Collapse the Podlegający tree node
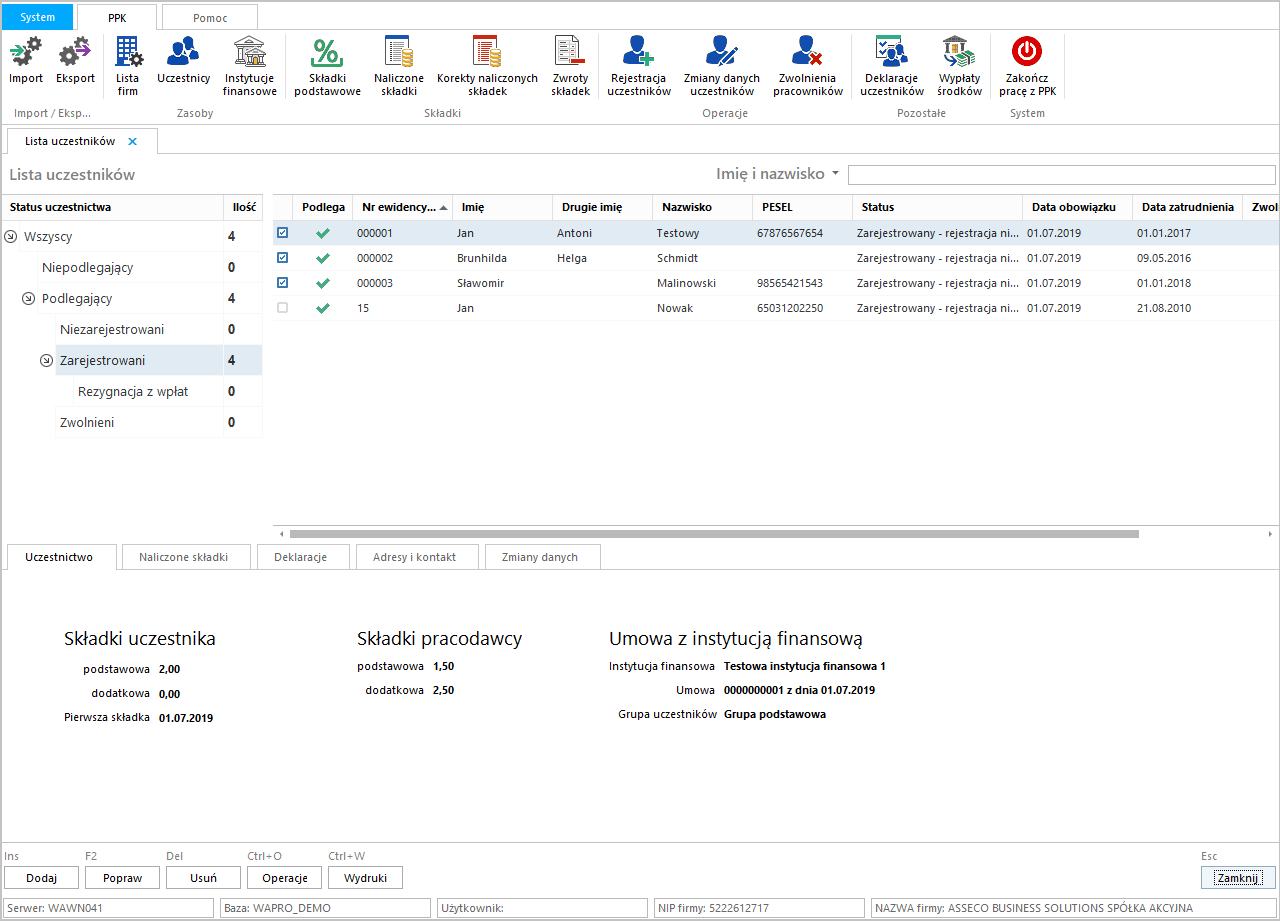This screenshot has width=1280, height=921. click(29, 299)
